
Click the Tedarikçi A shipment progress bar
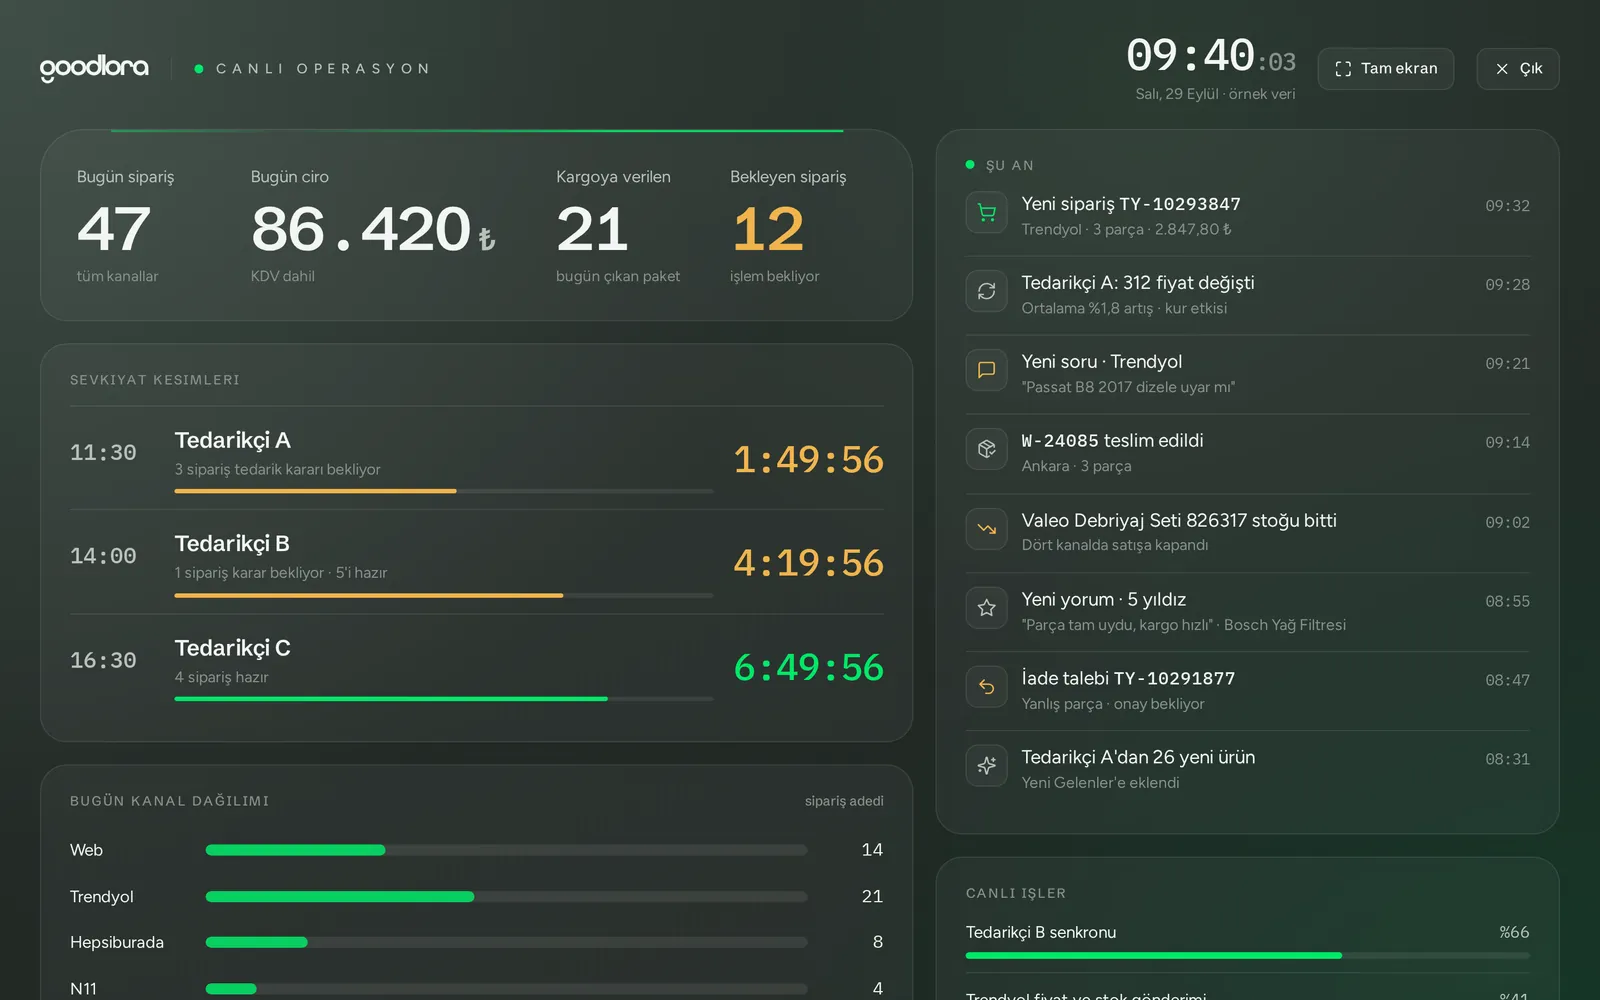444,491
